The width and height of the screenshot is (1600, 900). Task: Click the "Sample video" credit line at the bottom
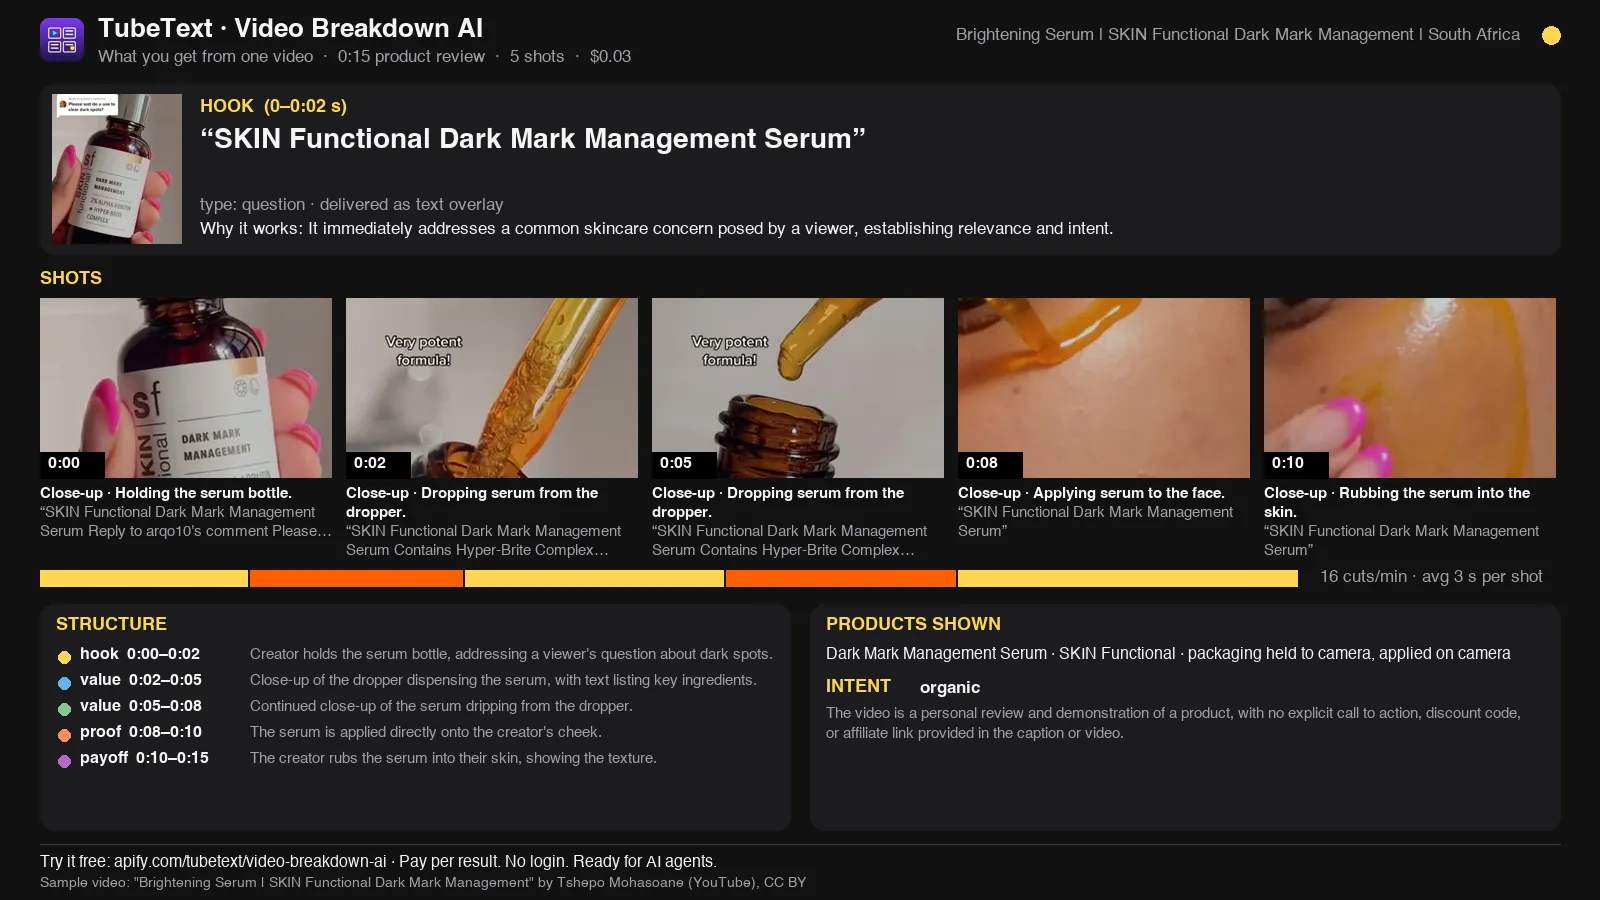tap(423, 882)
